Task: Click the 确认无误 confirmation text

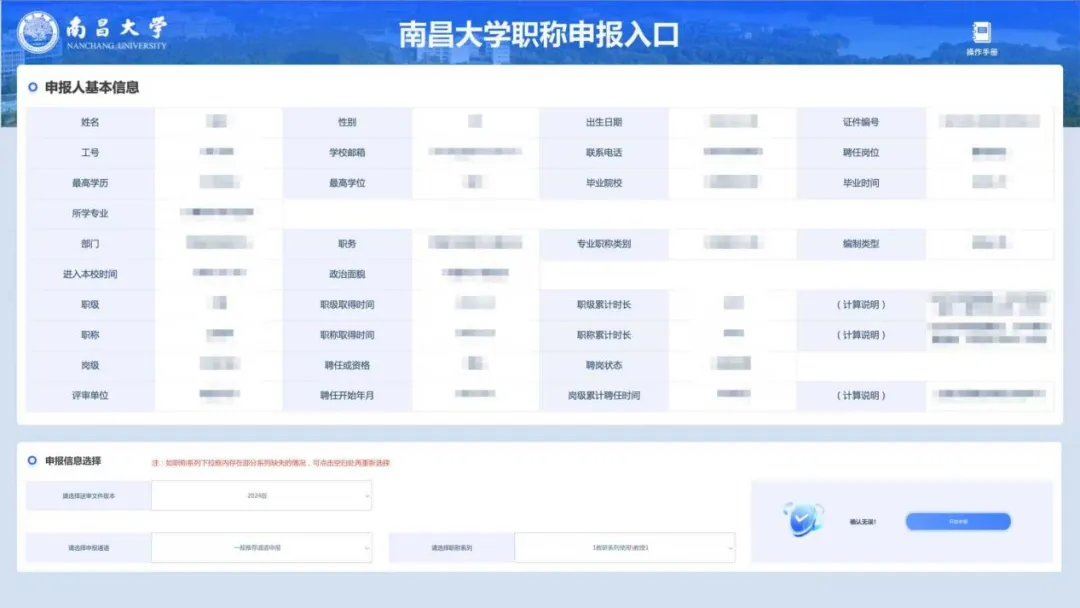Action: (x=862, y=522)
